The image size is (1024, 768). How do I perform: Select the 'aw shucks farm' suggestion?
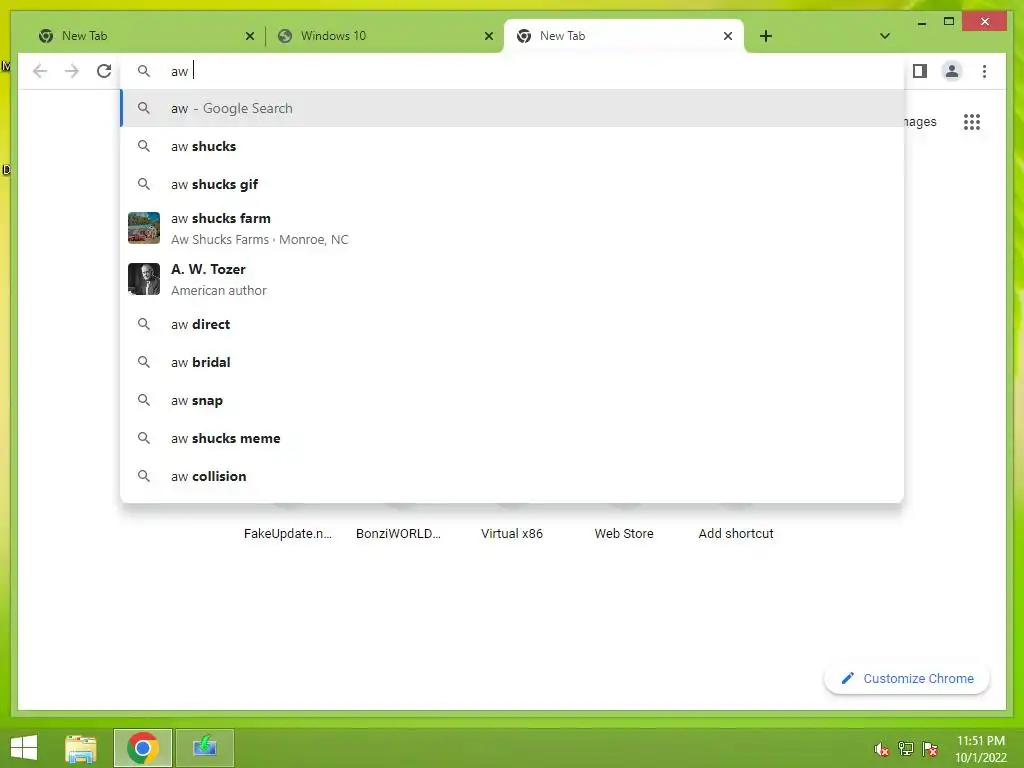point(513,229)
